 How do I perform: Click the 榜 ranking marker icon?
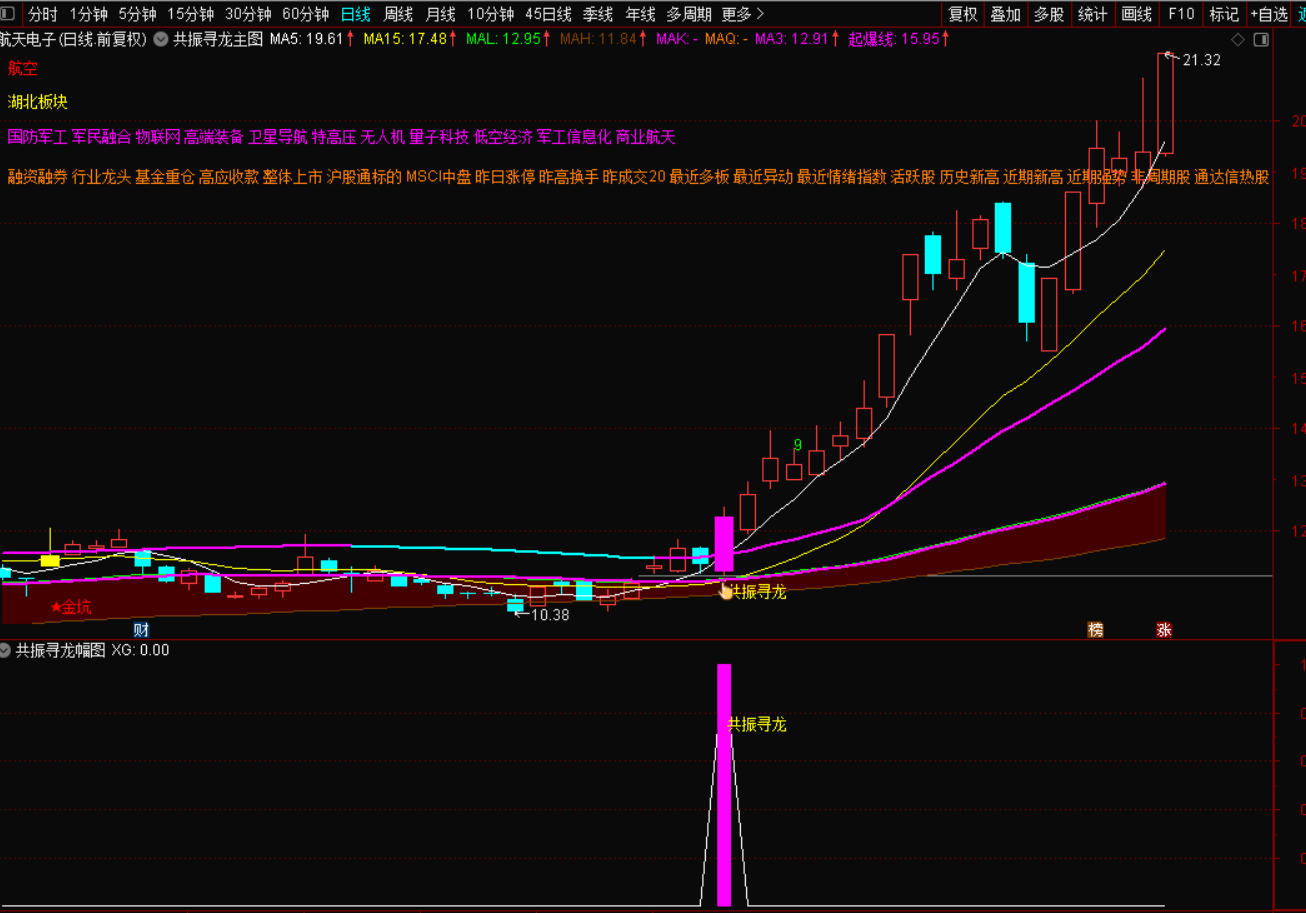point(1096,629)
